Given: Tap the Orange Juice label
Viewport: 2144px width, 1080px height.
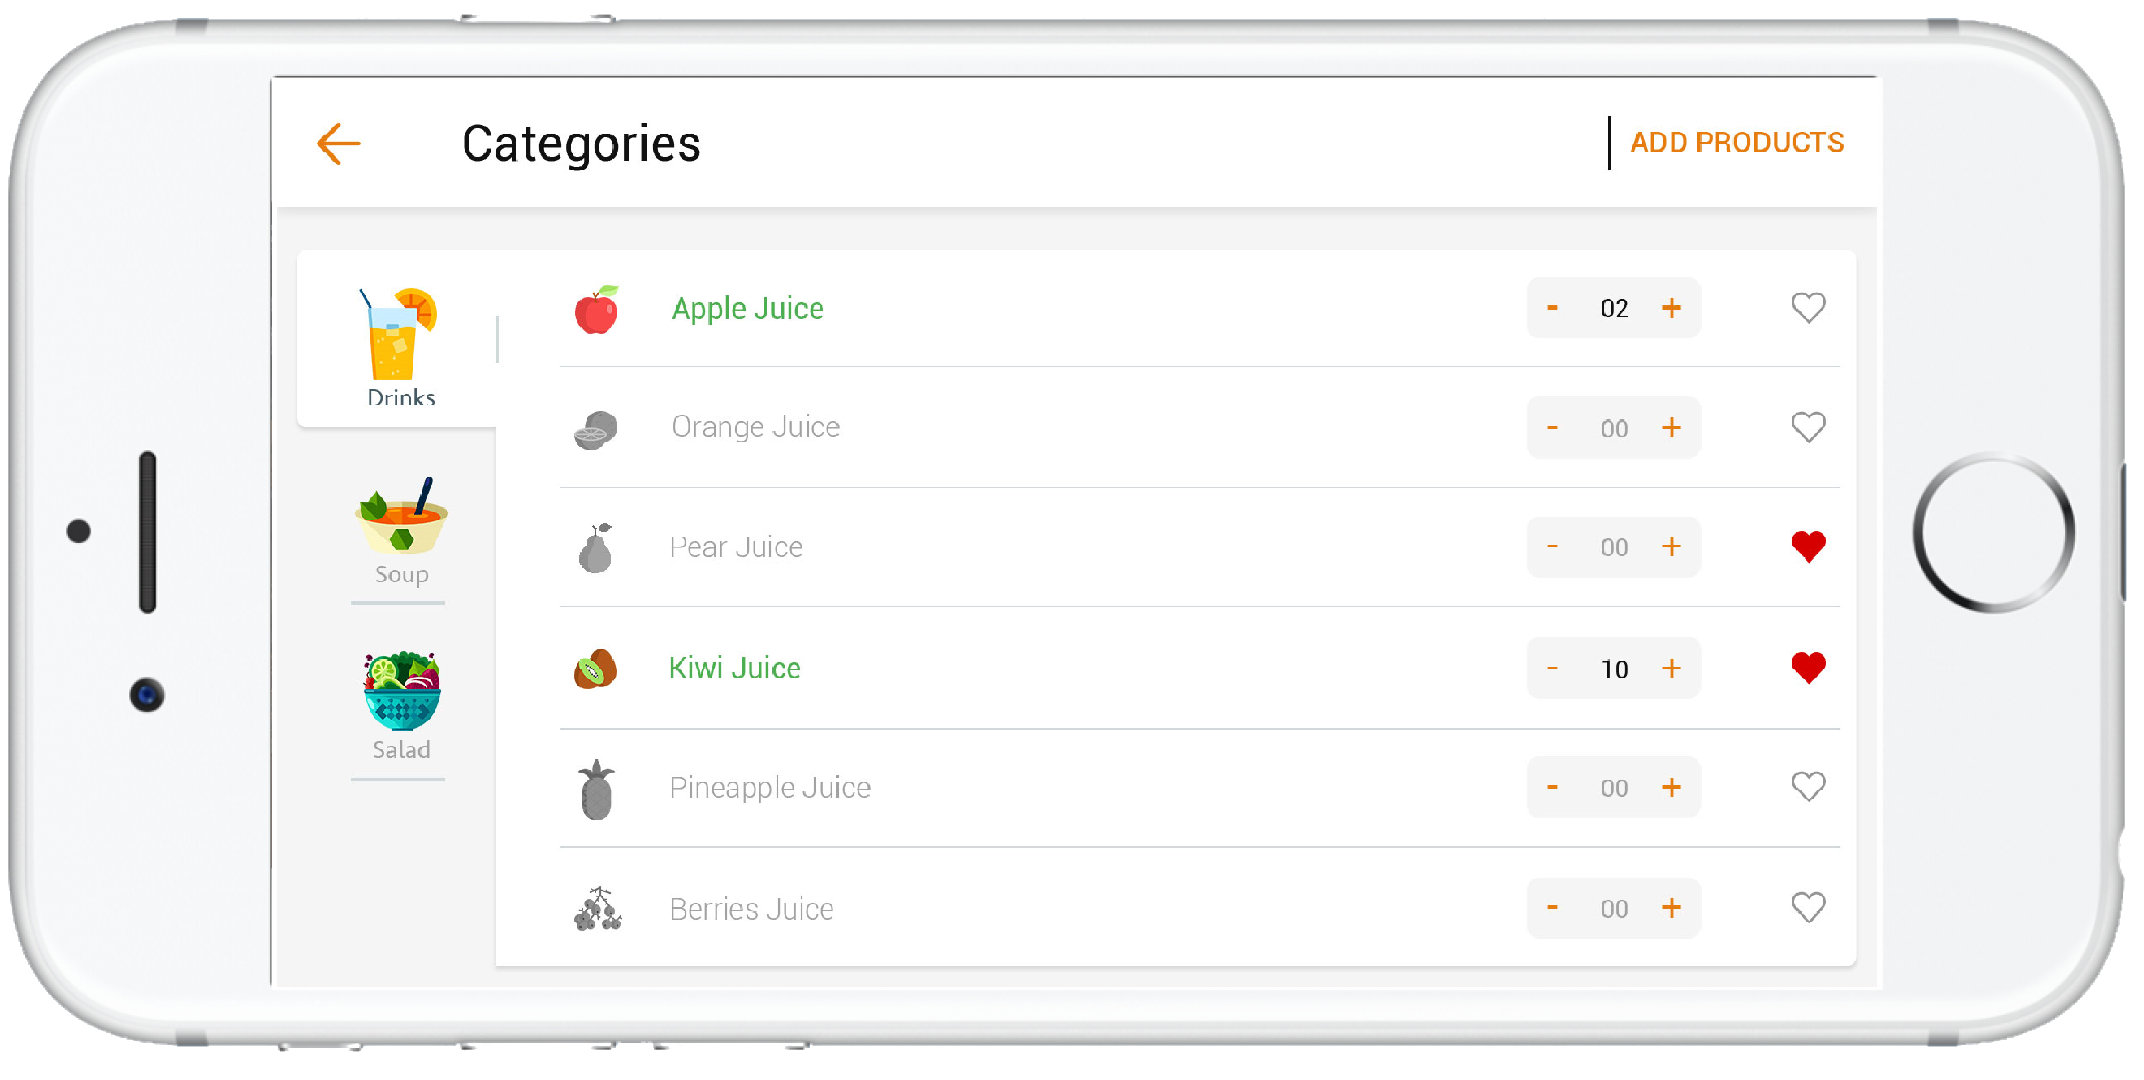Looking at the screenshot, I should [x=755, y=427].
